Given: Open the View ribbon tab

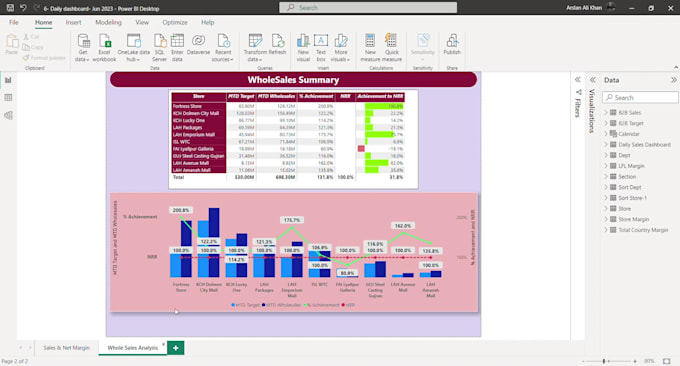Looking at the screenshot, I should tap(142, 22).
